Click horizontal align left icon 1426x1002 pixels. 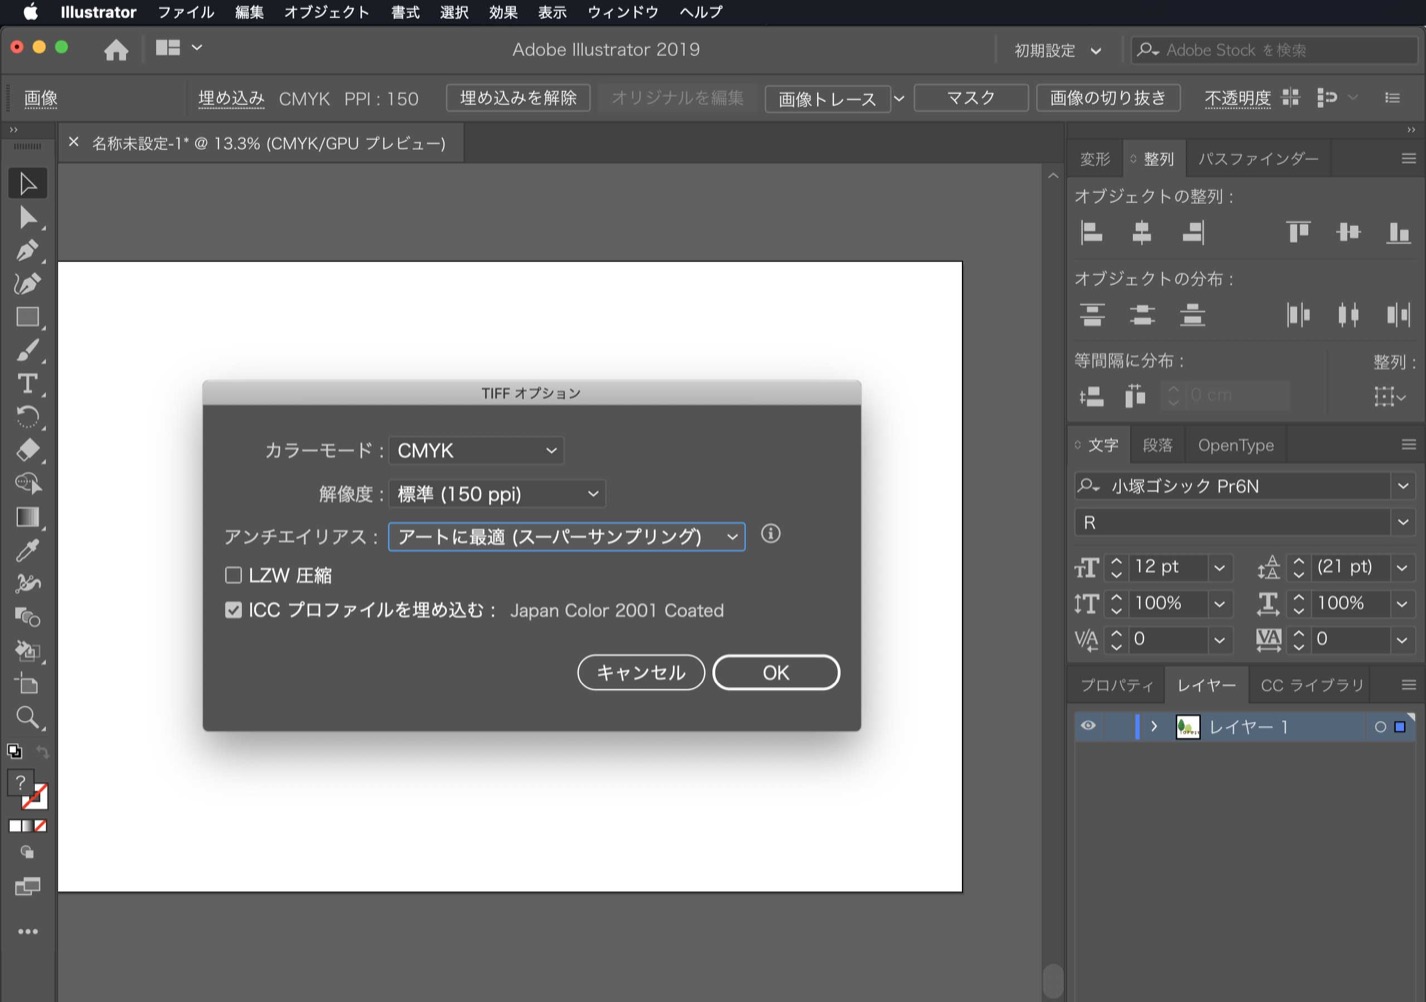(1092, 233)
